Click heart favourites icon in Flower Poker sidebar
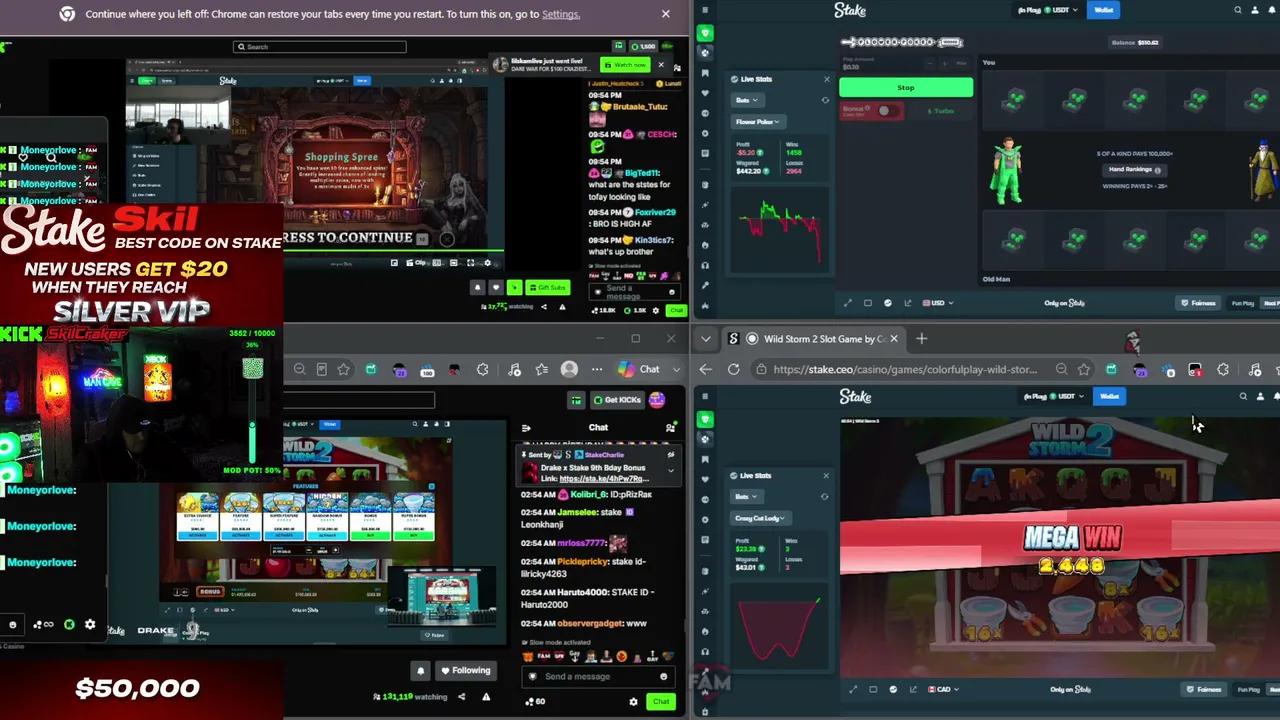The width and height of the screenshot is (1280, 720). point(705,93)
